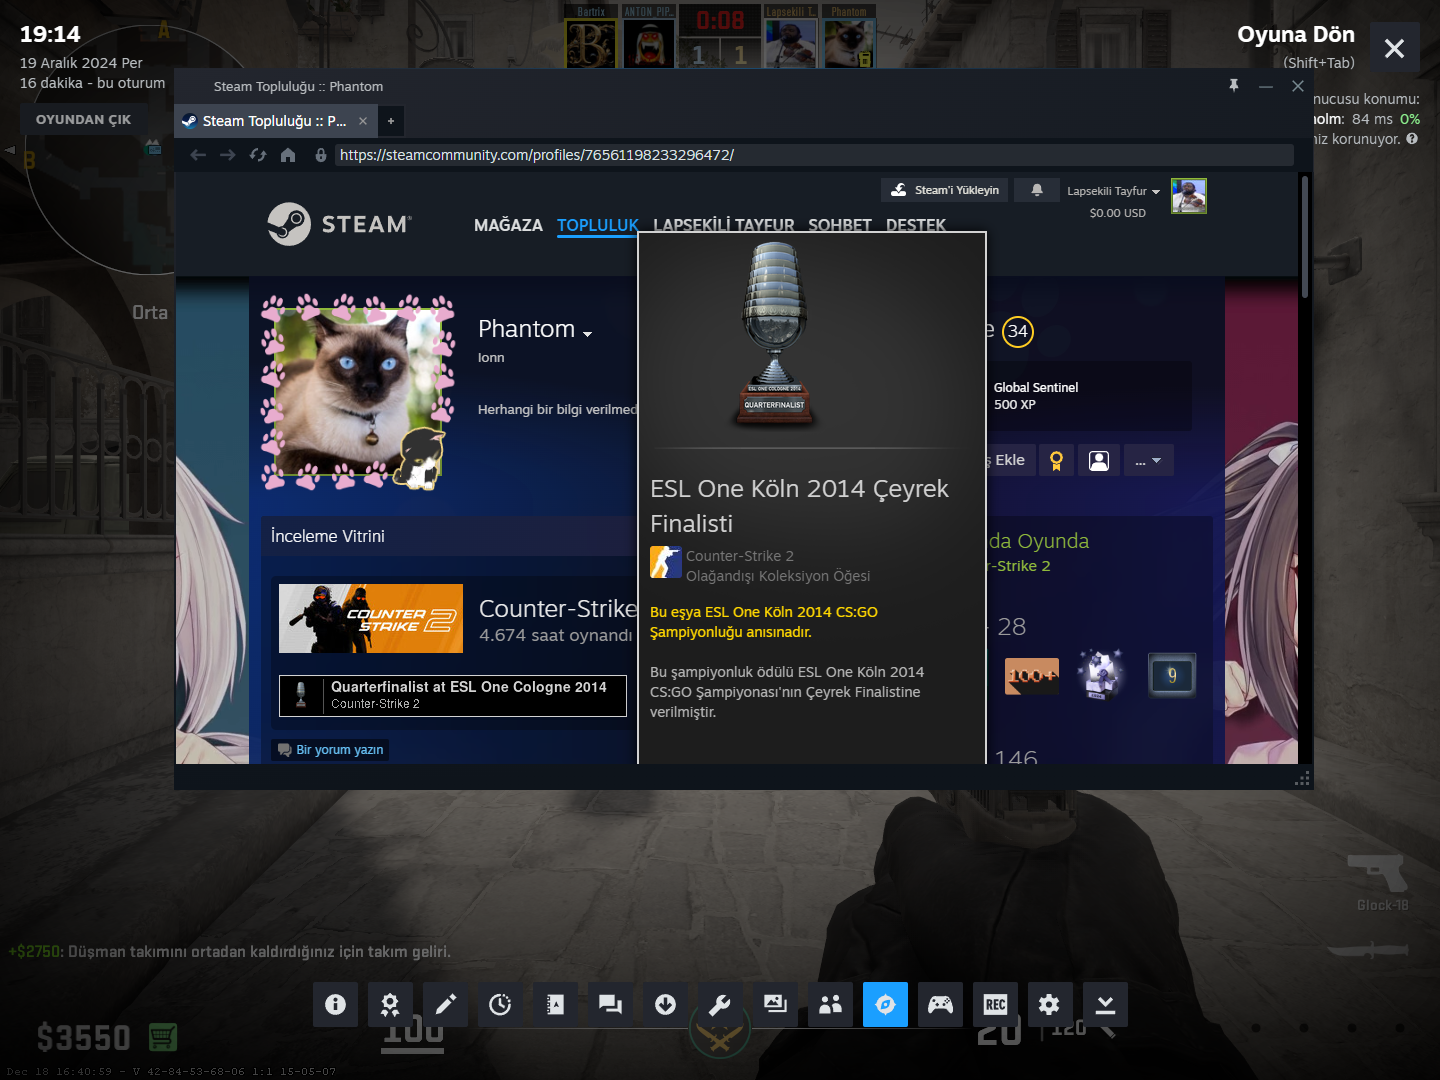Open the SOHBET menu

[x=840, y=224]
